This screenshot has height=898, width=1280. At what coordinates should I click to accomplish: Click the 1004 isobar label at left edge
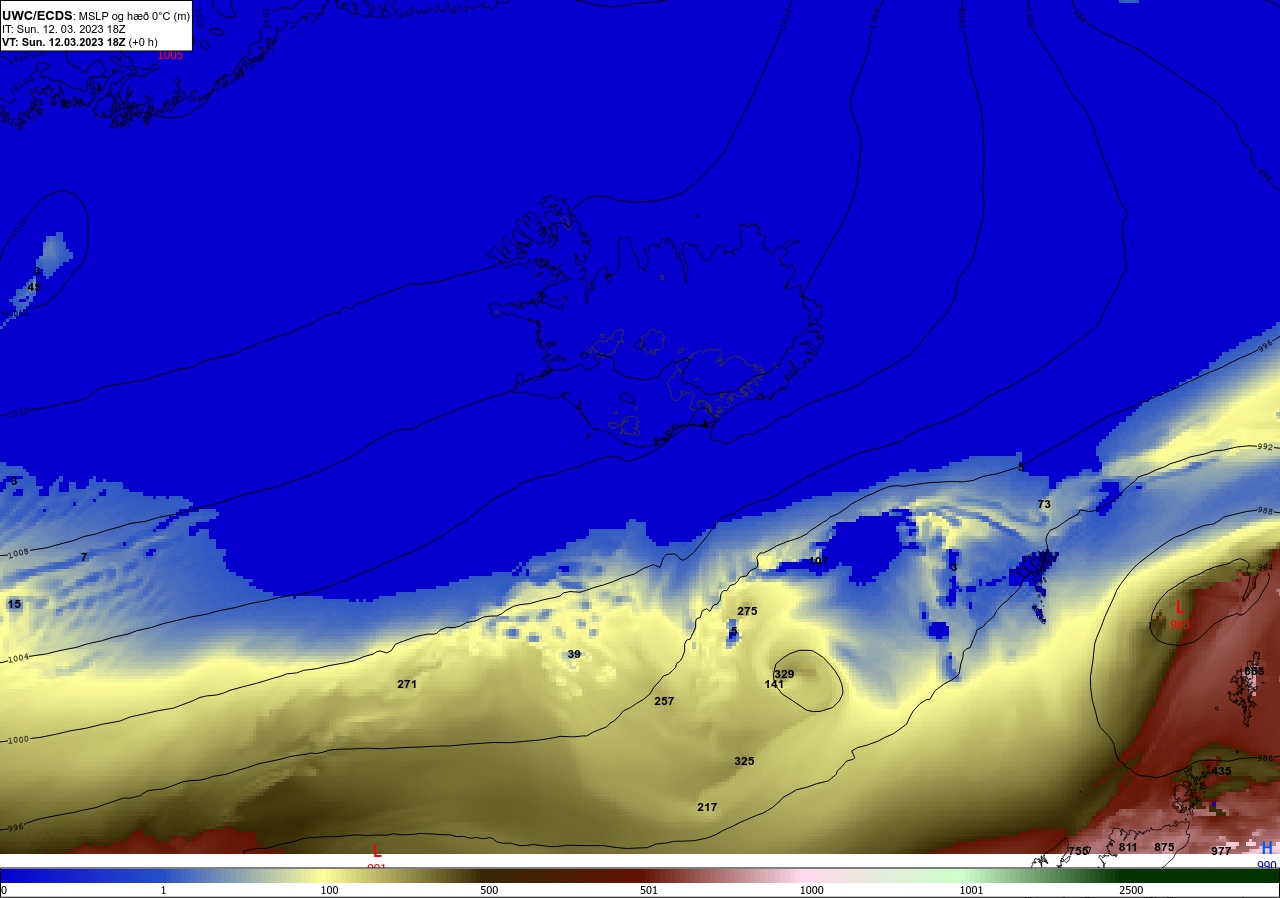tap(18, 658)
